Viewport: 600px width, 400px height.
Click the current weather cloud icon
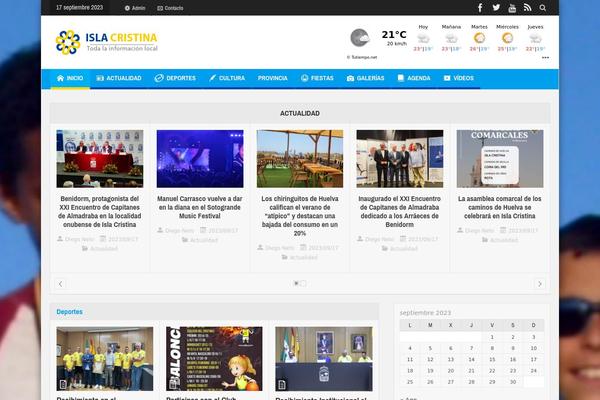[x=360, y=38]
